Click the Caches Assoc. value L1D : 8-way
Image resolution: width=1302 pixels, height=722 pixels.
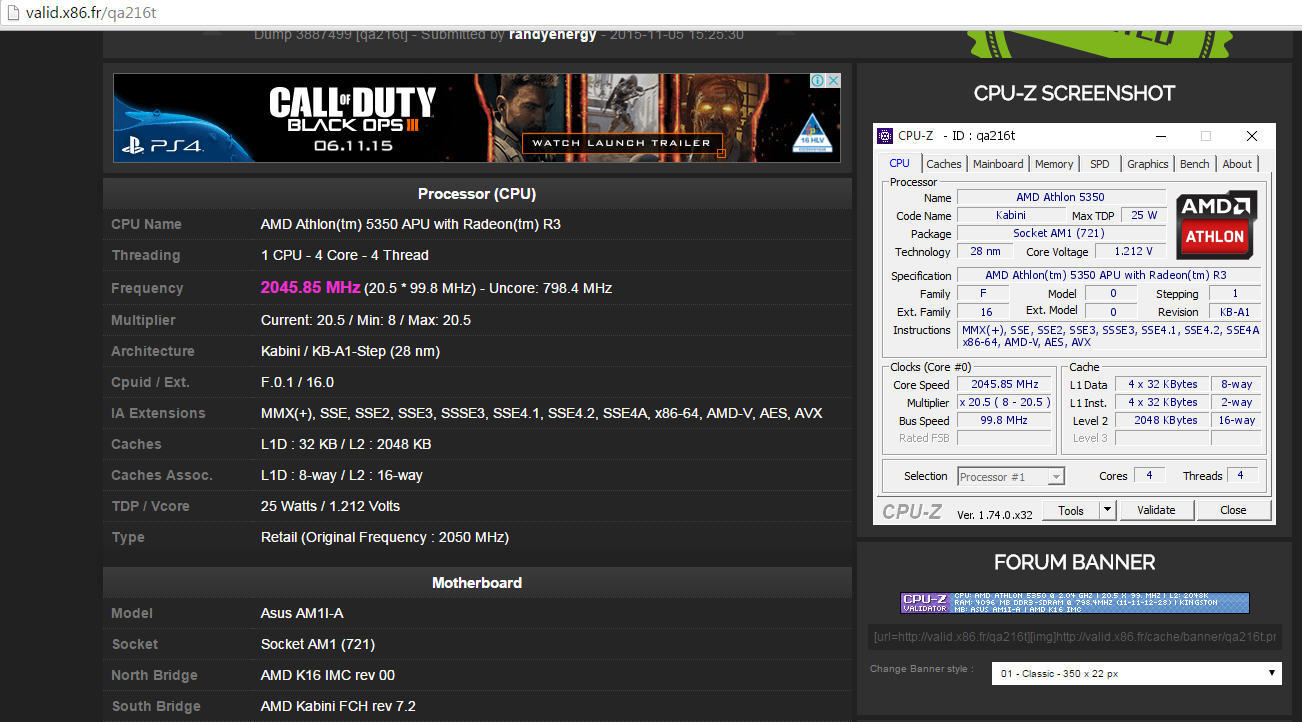(342, 475)
